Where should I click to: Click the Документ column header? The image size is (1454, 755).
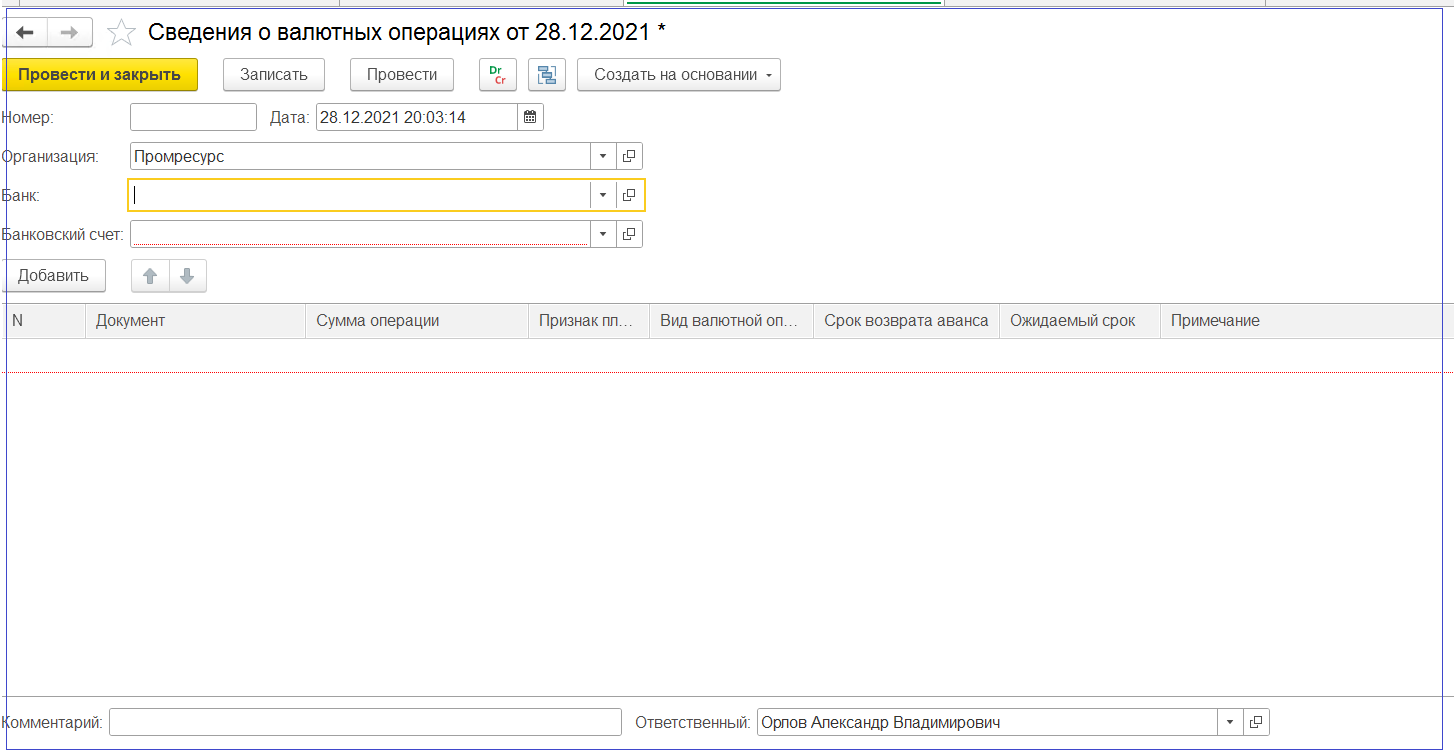195,321
